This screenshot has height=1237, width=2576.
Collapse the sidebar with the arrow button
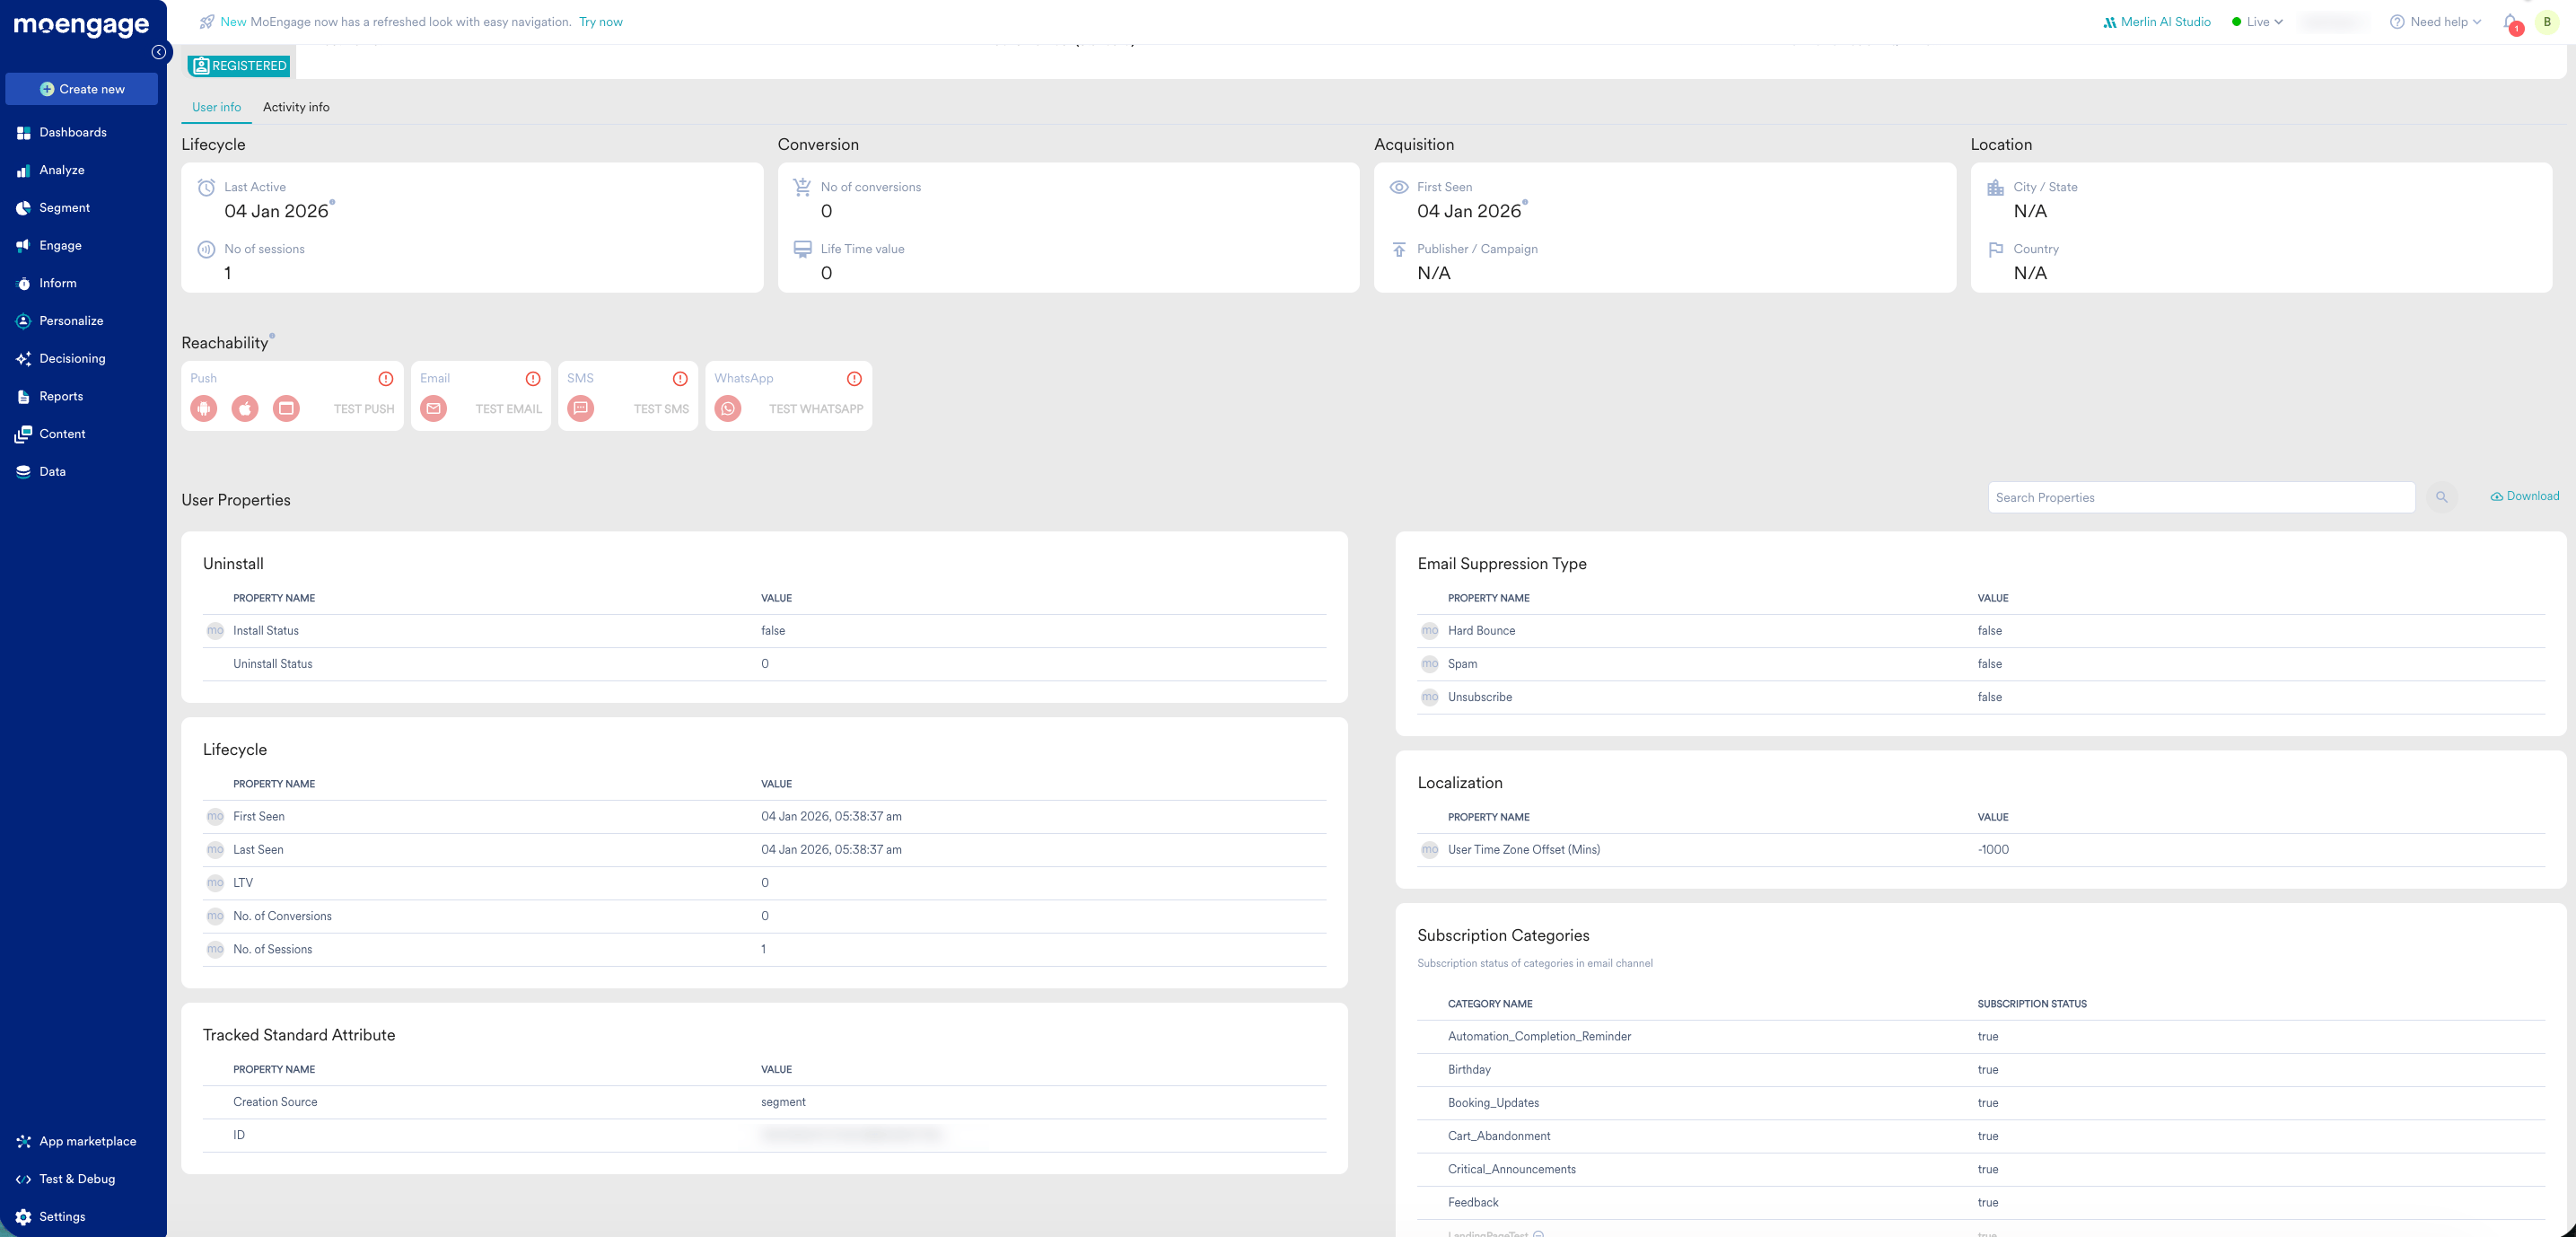[x=159, y=52]
